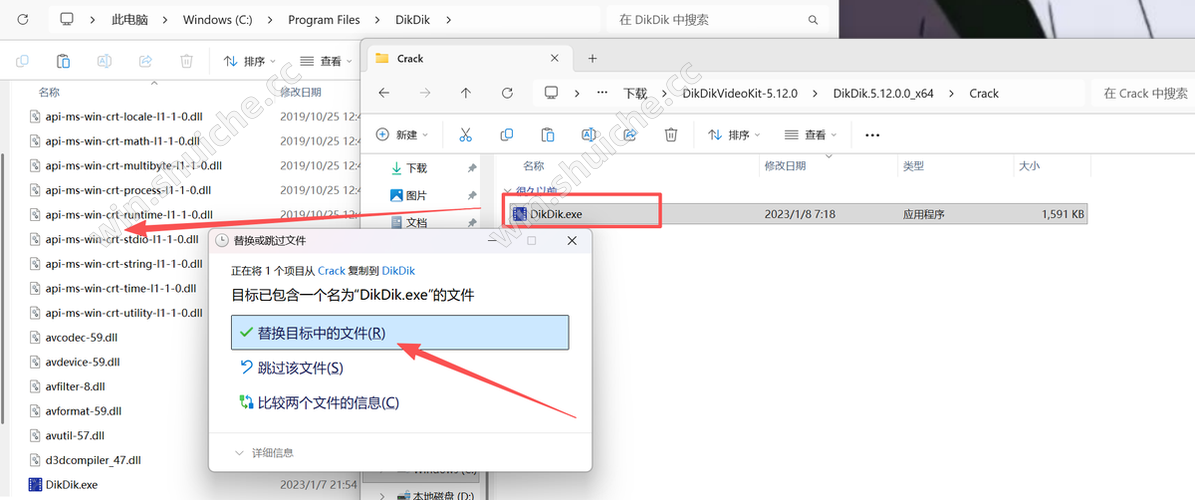Click Rename icon in DikDik window toolbar
The width and height of the screenshot is (1195, 500).
point(104,61)
